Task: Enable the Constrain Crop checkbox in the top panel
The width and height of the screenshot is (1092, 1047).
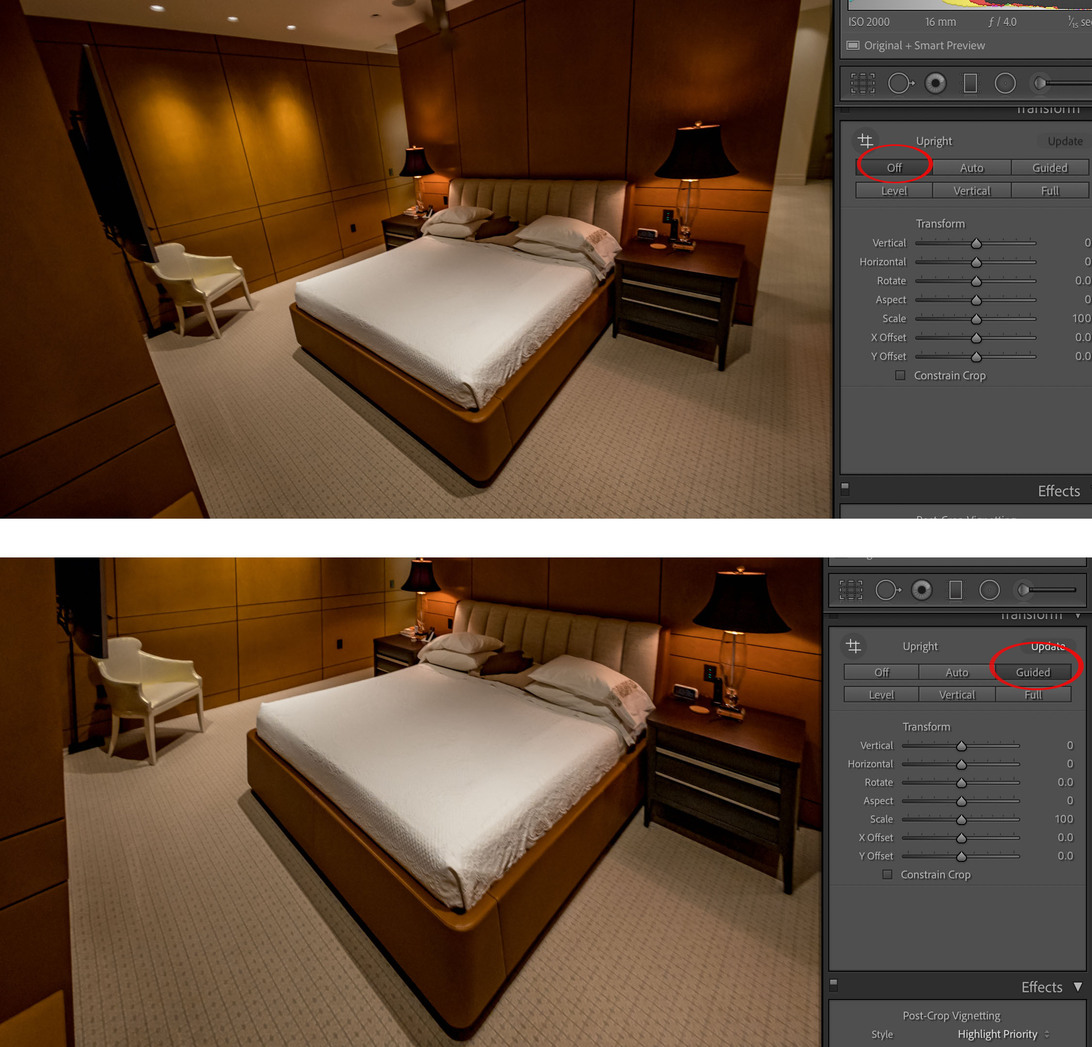Action: click(900, 376)
